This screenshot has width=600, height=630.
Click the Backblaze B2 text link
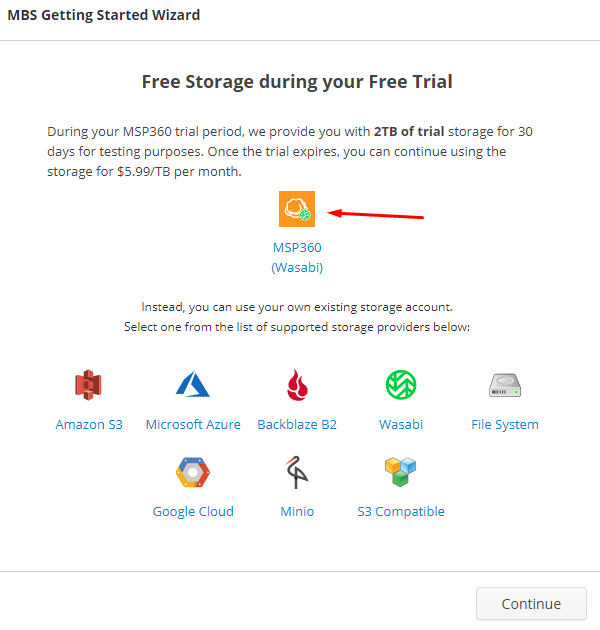pyautogui.click(x=297, y=424)
